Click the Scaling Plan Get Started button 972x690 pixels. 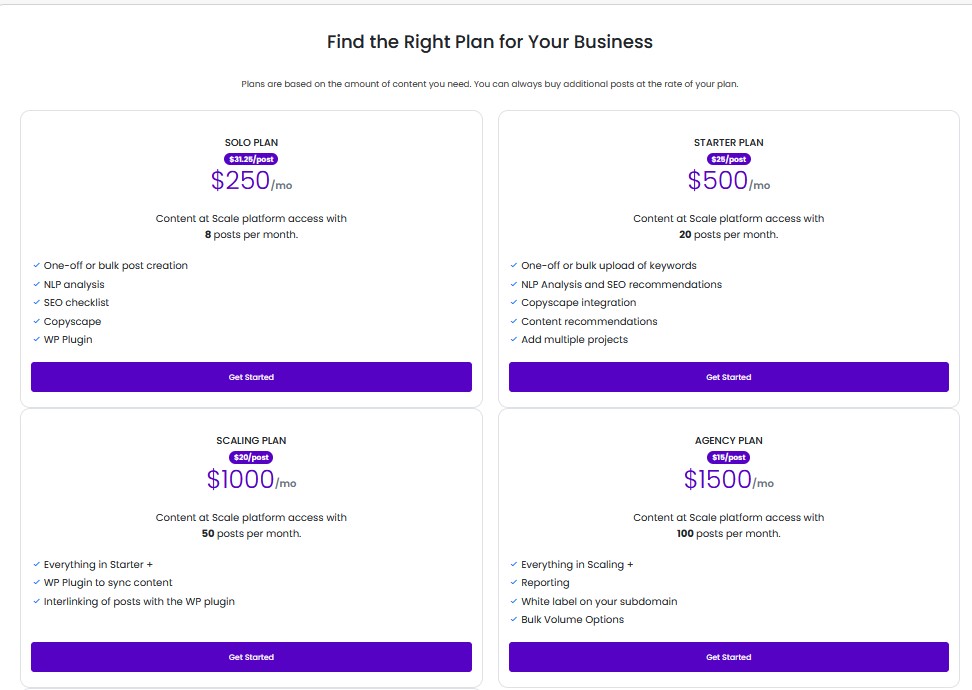[x=251, y=657]
